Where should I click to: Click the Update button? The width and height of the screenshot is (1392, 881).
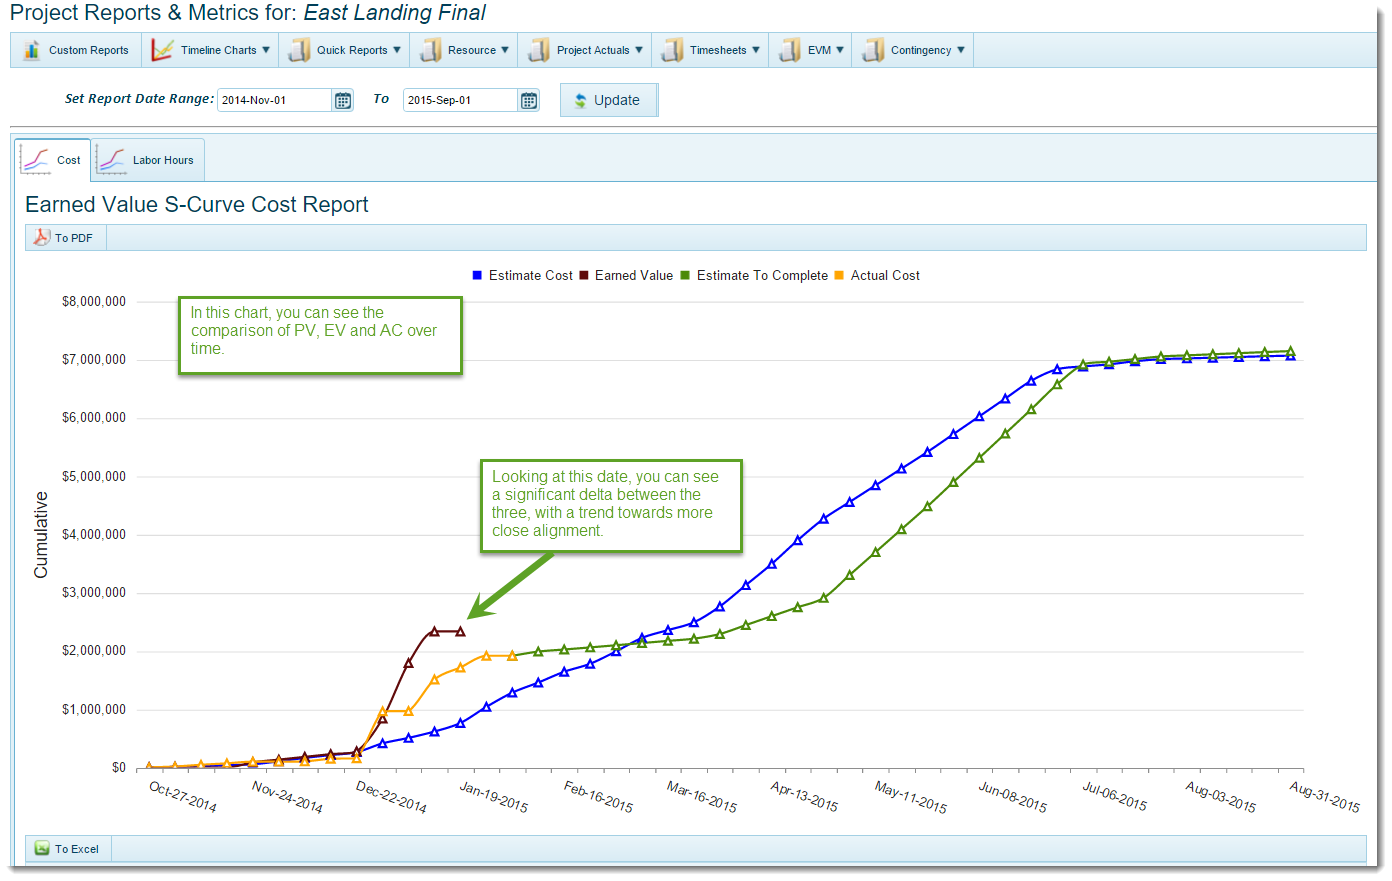tap(609, 100)
